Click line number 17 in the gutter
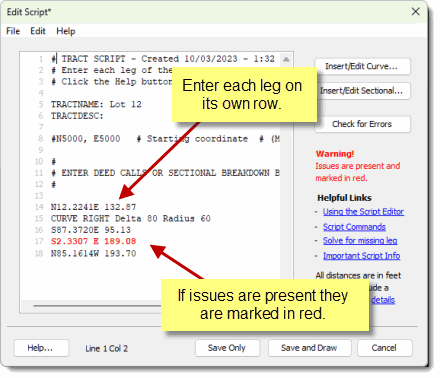This screenshot has width=440, height=378. (39, 241)
